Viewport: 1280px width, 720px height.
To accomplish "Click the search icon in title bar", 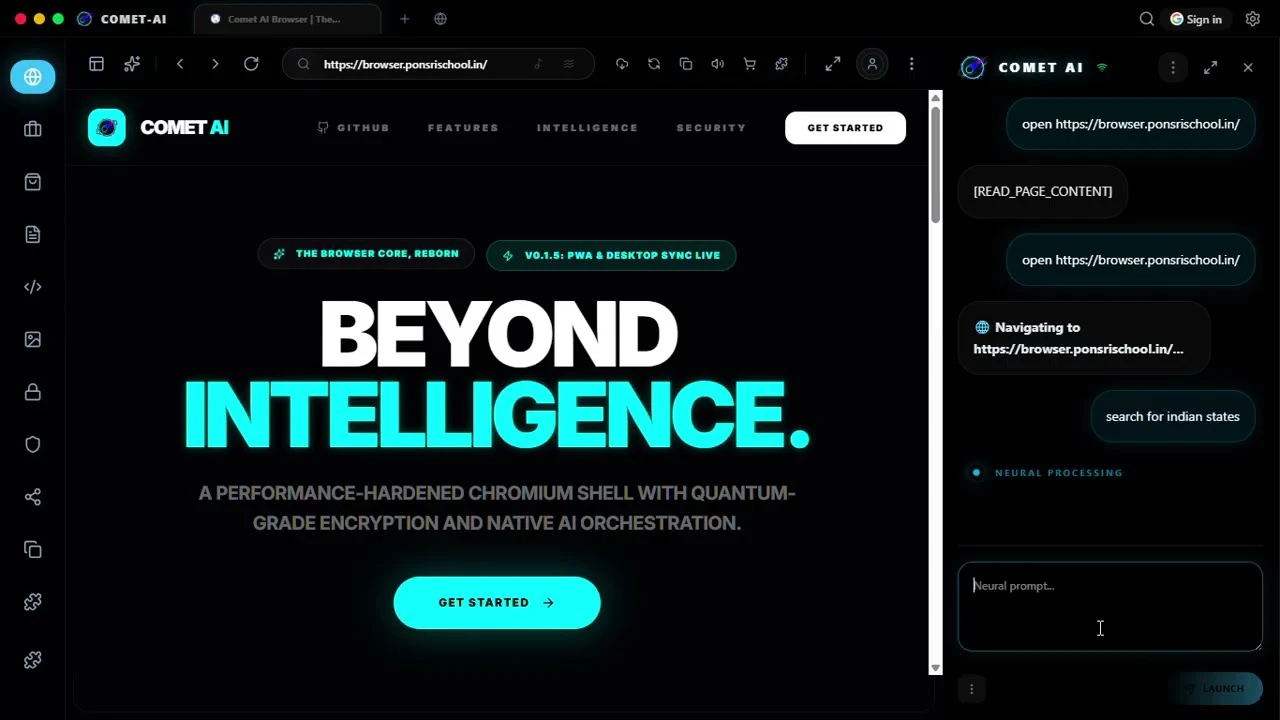I will [x=1147, y=19].
